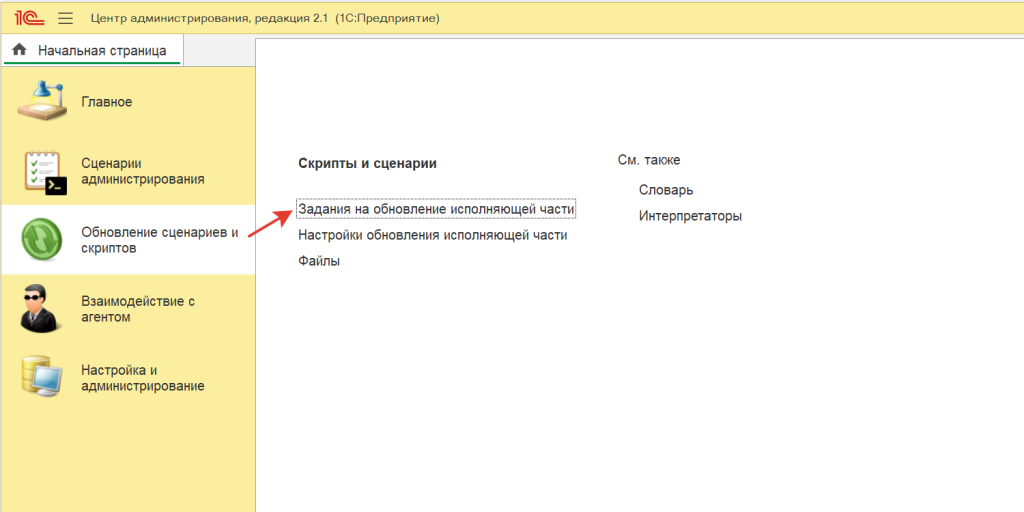
Task: Select the Обновление сценариев и скриптов label
Action: 159,240
